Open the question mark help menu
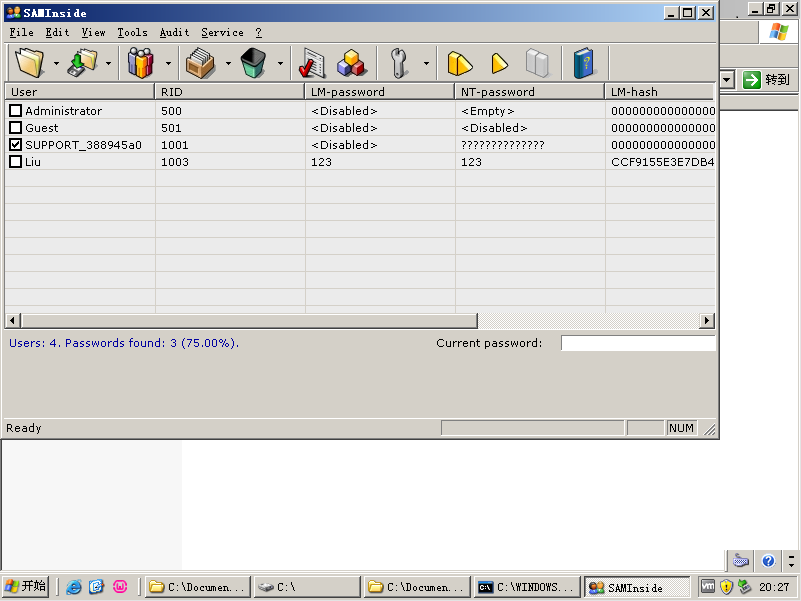Viewport: 801px width, 601px height. point(258,32)
